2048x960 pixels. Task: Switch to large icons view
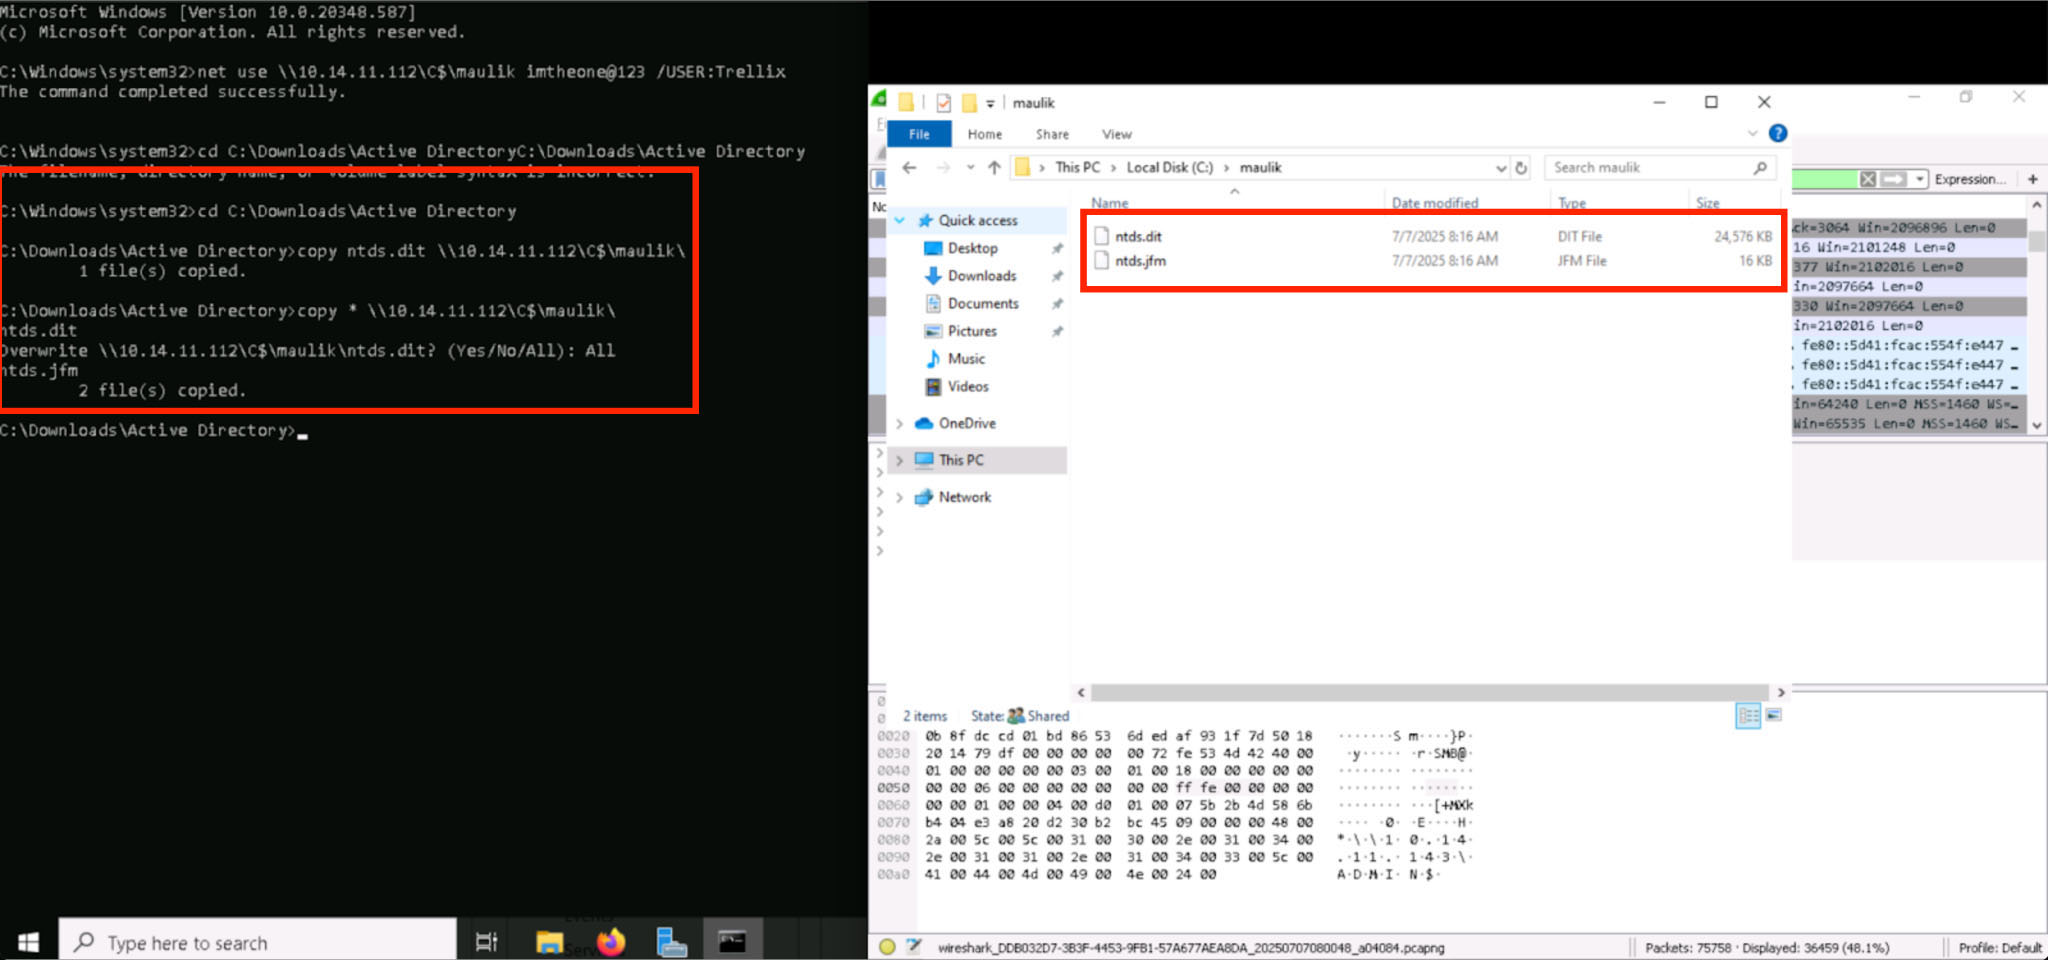pyautogui.click(x=1773, y=715)
